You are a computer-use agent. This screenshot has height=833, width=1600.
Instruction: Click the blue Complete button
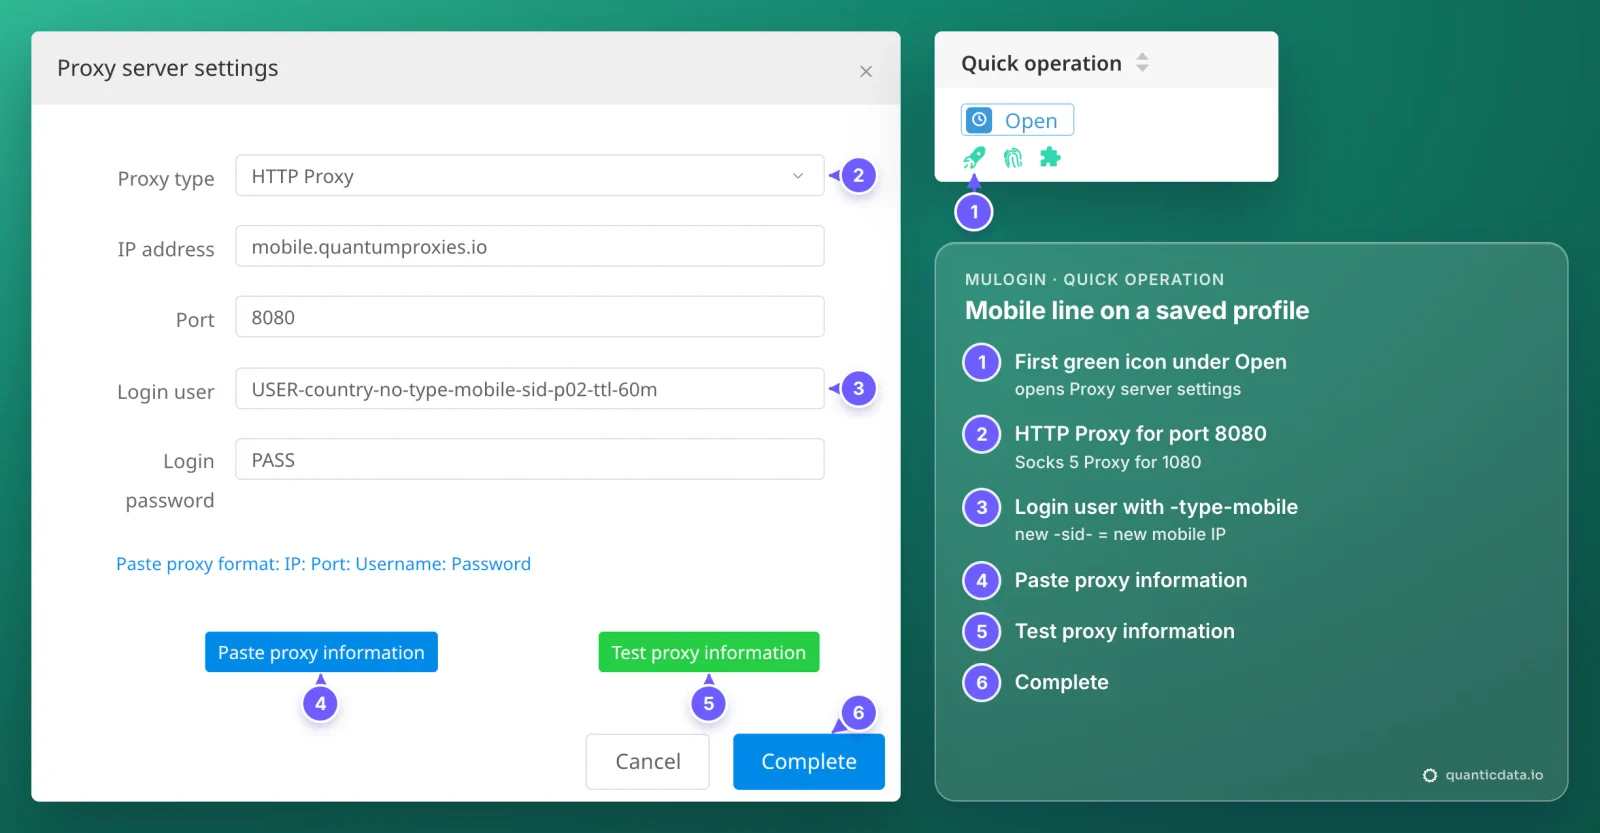(809, 762)
